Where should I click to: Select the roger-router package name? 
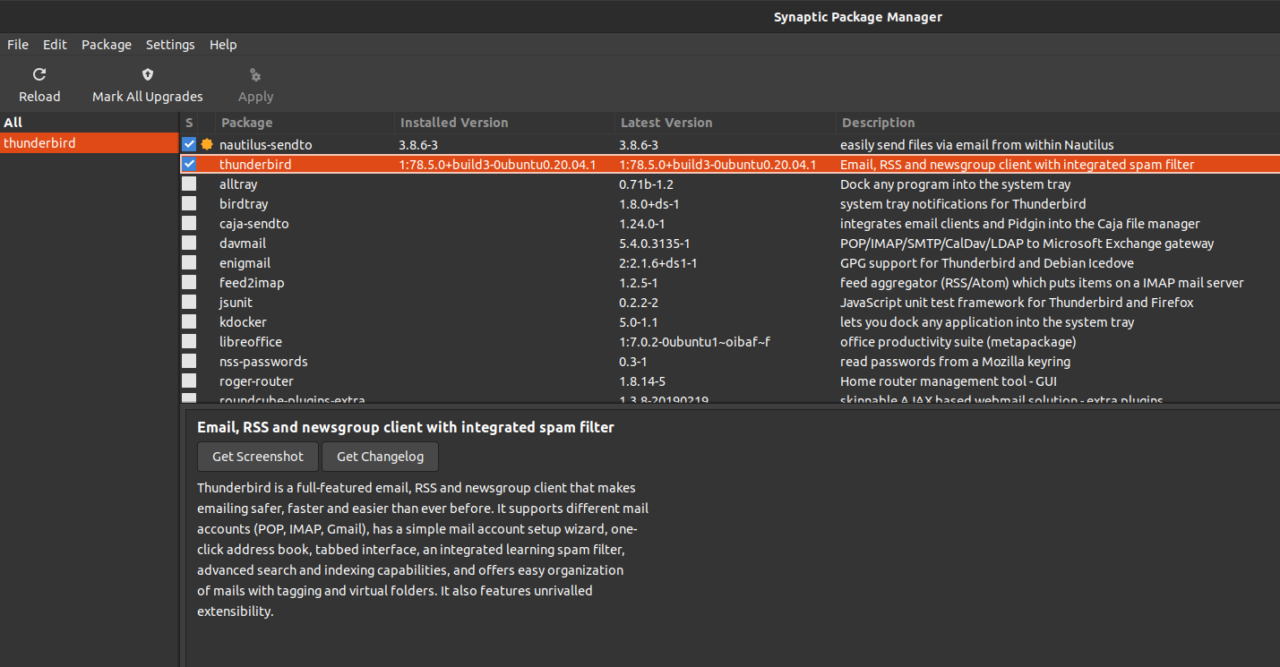click(x=256, y=381)
